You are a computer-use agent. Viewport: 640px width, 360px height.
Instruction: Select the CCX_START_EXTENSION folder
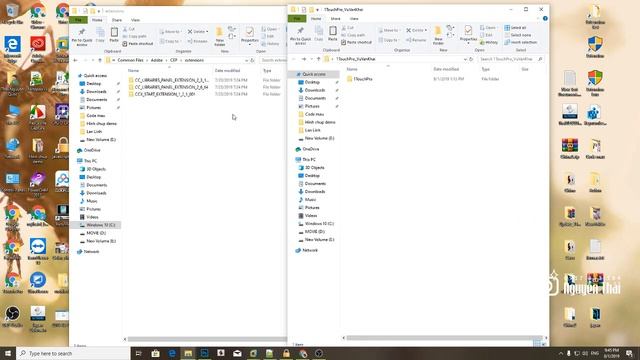162,94
